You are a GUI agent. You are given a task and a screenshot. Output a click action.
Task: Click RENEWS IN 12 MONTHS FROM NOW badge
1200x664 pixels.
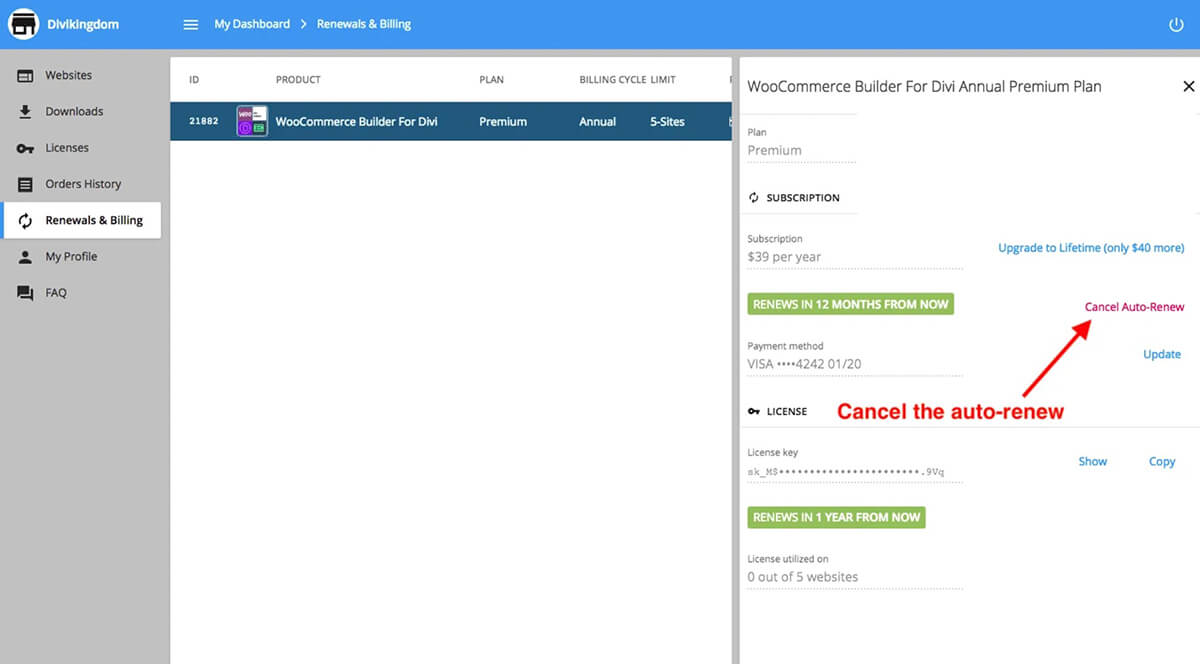click(851, 304)
